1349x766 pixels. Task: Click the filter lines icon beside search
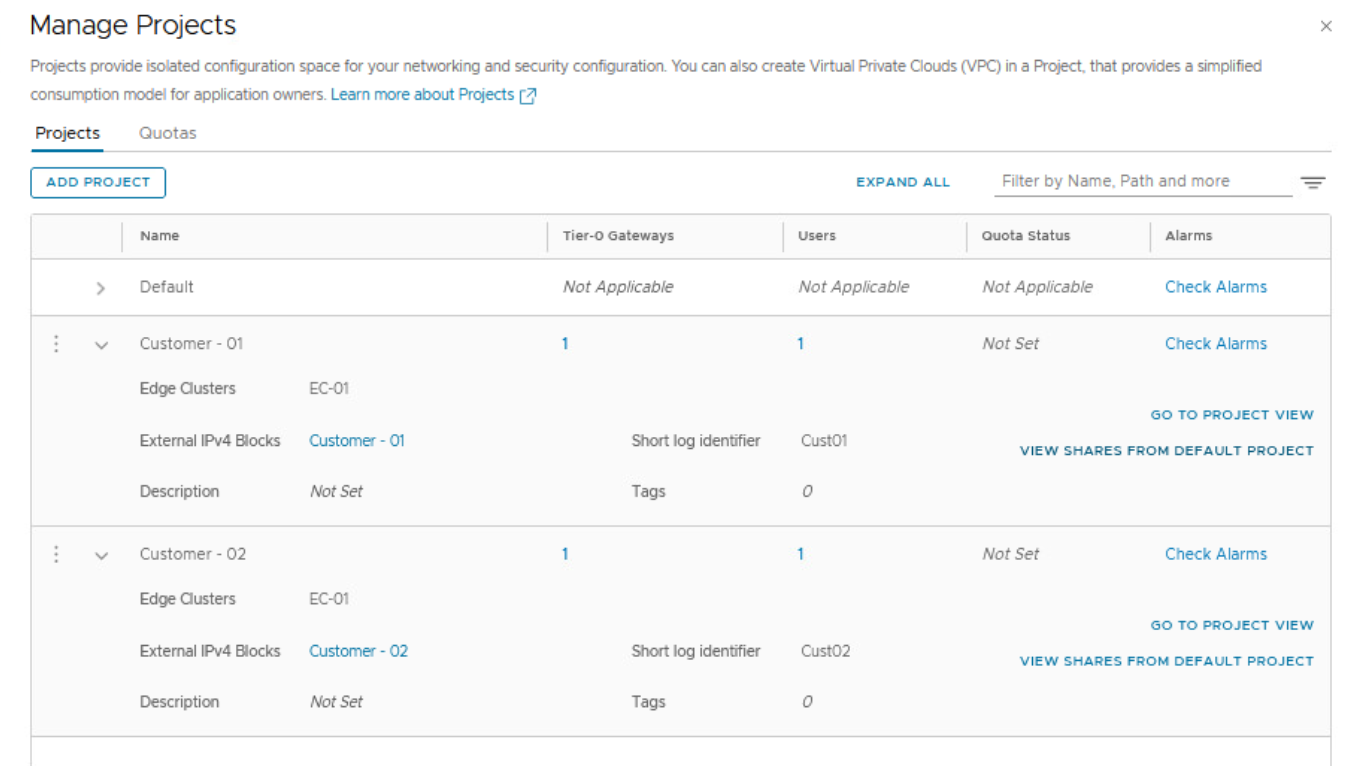1312,183
